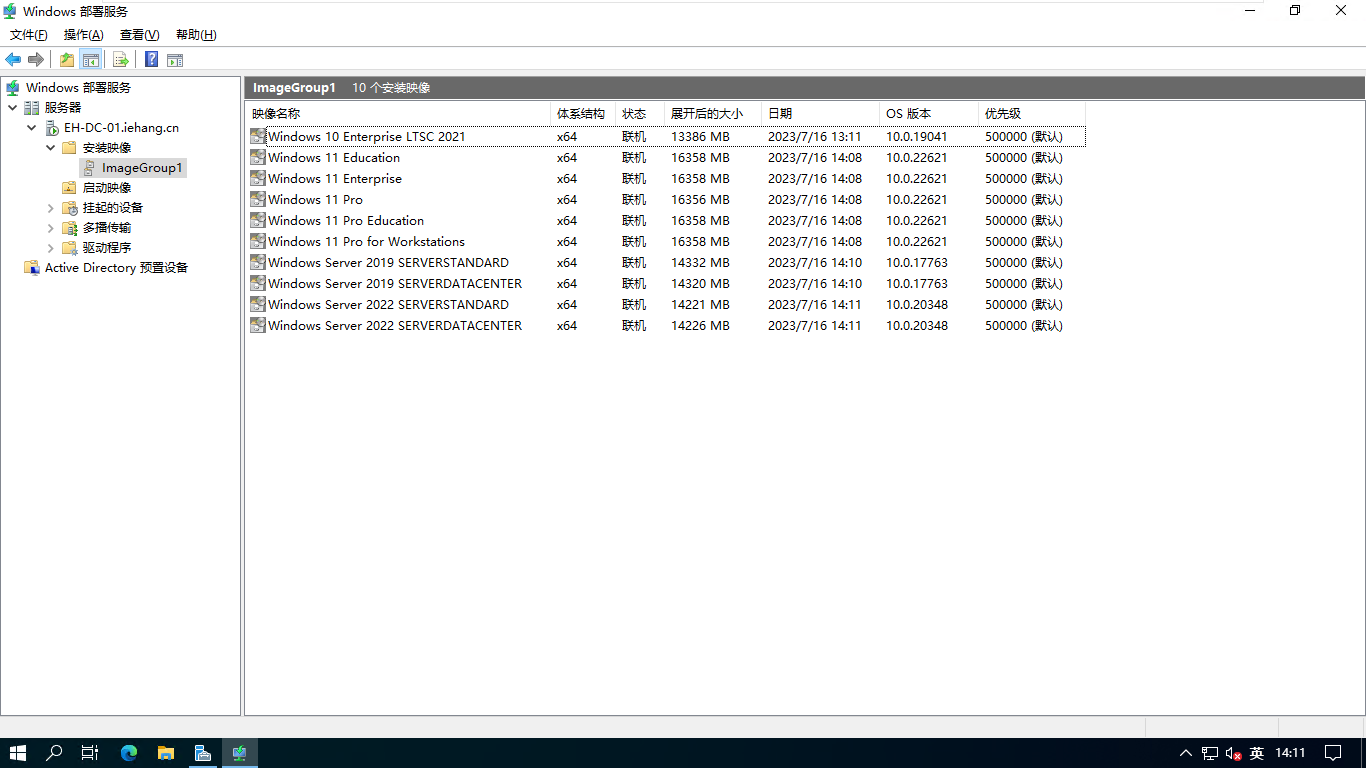The image size is (1366, 768).
Task: Click the Back arrow toolbar icon
Action: pos(13,60)
